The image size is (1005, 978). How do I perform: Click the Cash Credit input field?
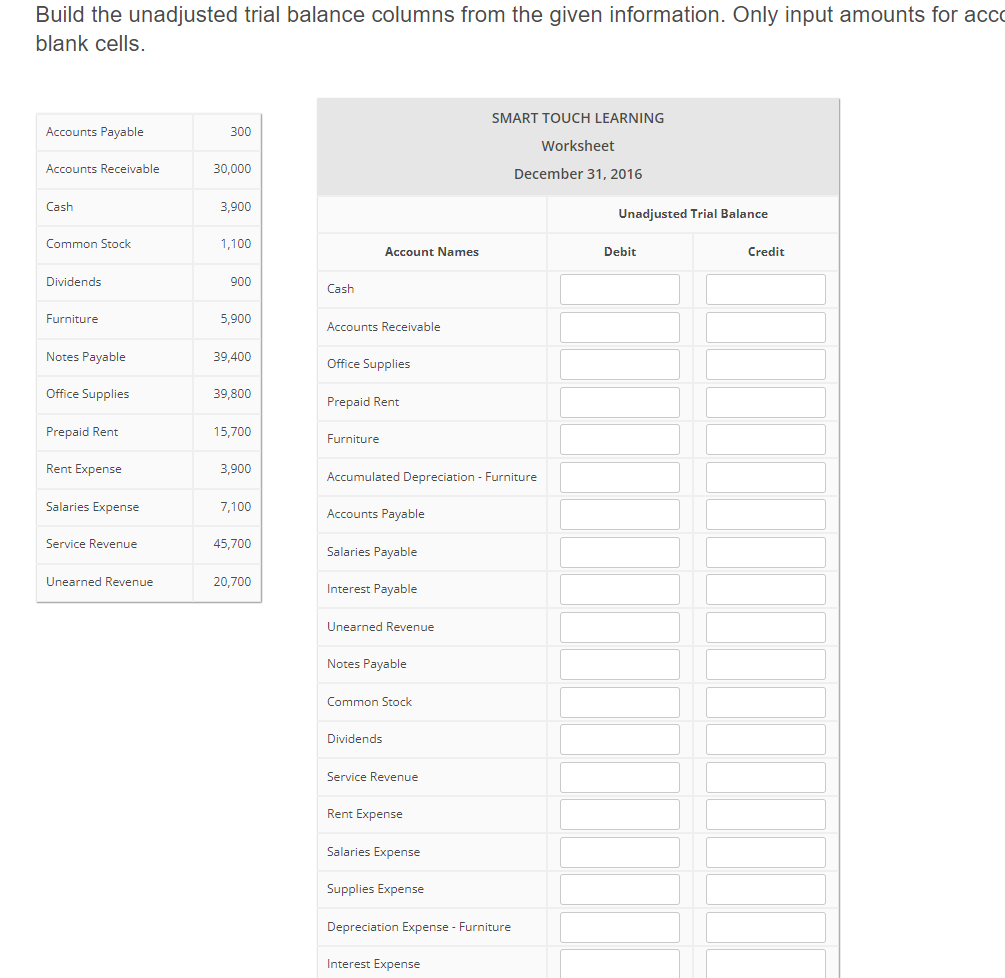click(765, 289)
